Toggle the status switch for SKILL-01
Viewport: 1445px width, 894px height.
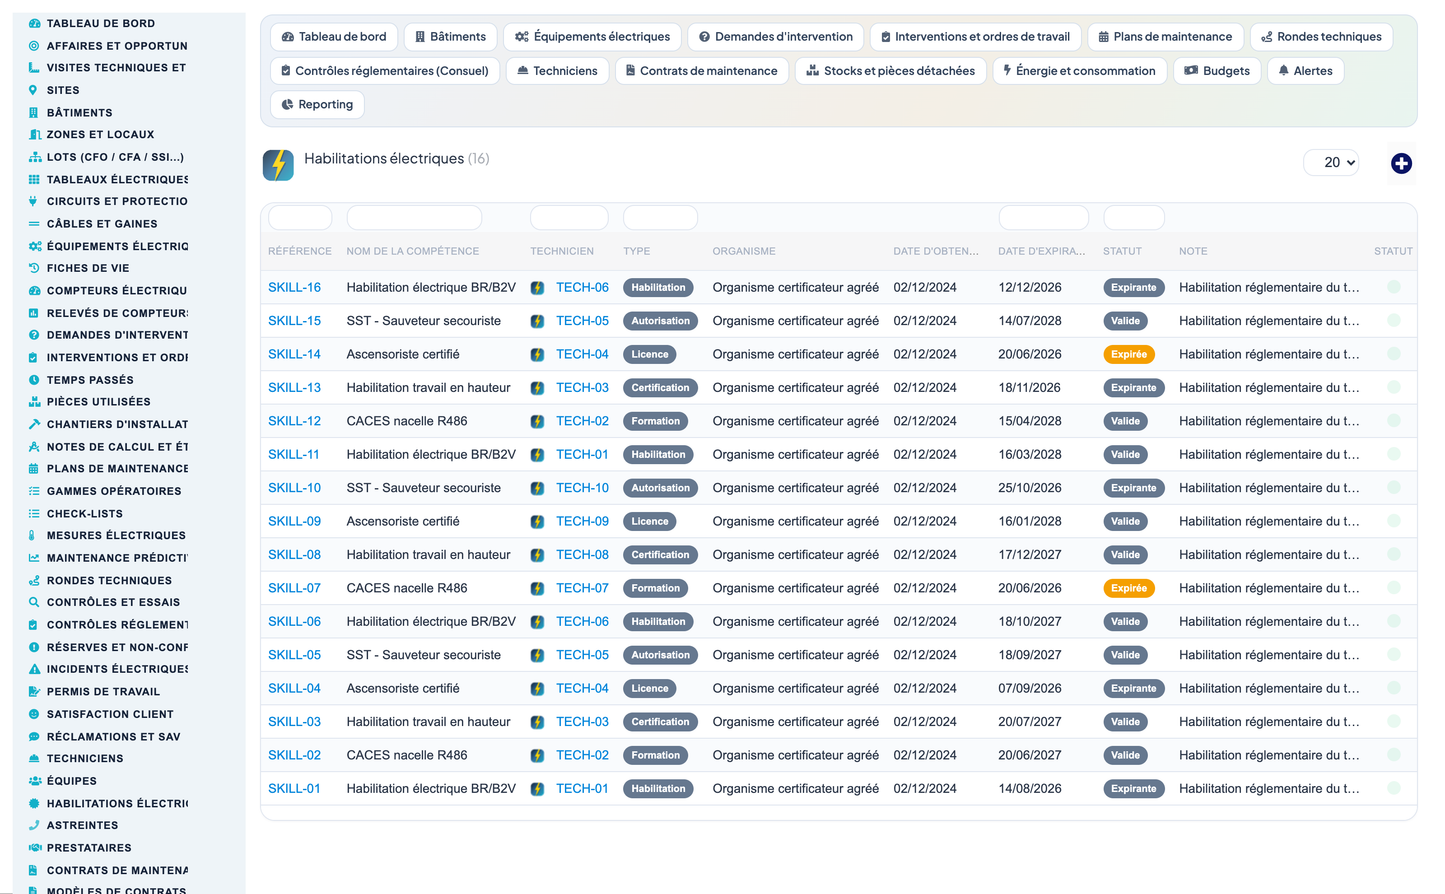(1393, 788)
